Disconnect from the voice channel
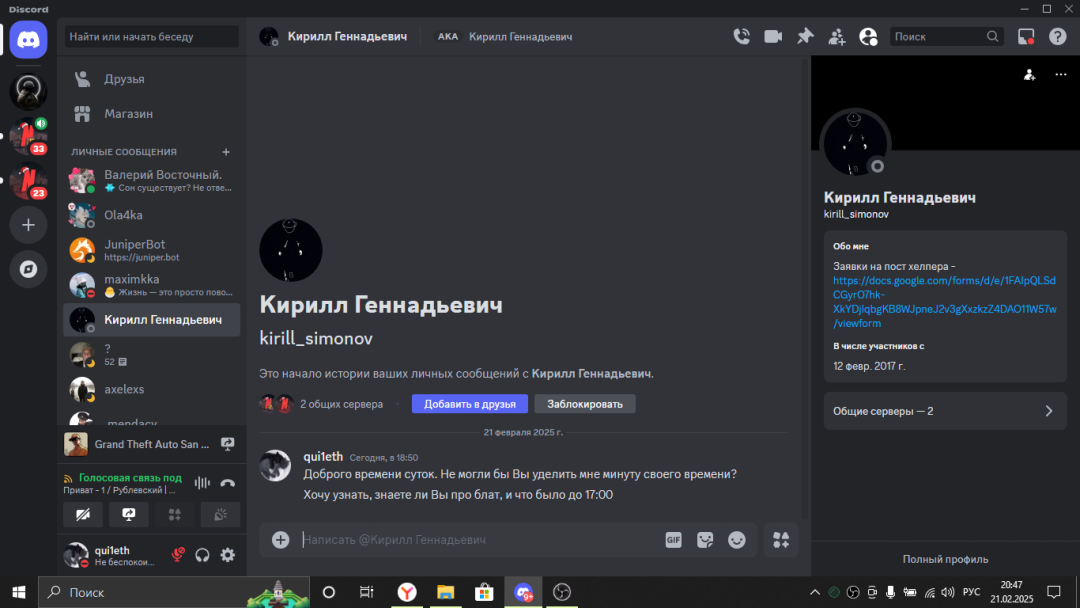Image resolution: width=1080 pixels, height=608 pixels. pos(227,483)
